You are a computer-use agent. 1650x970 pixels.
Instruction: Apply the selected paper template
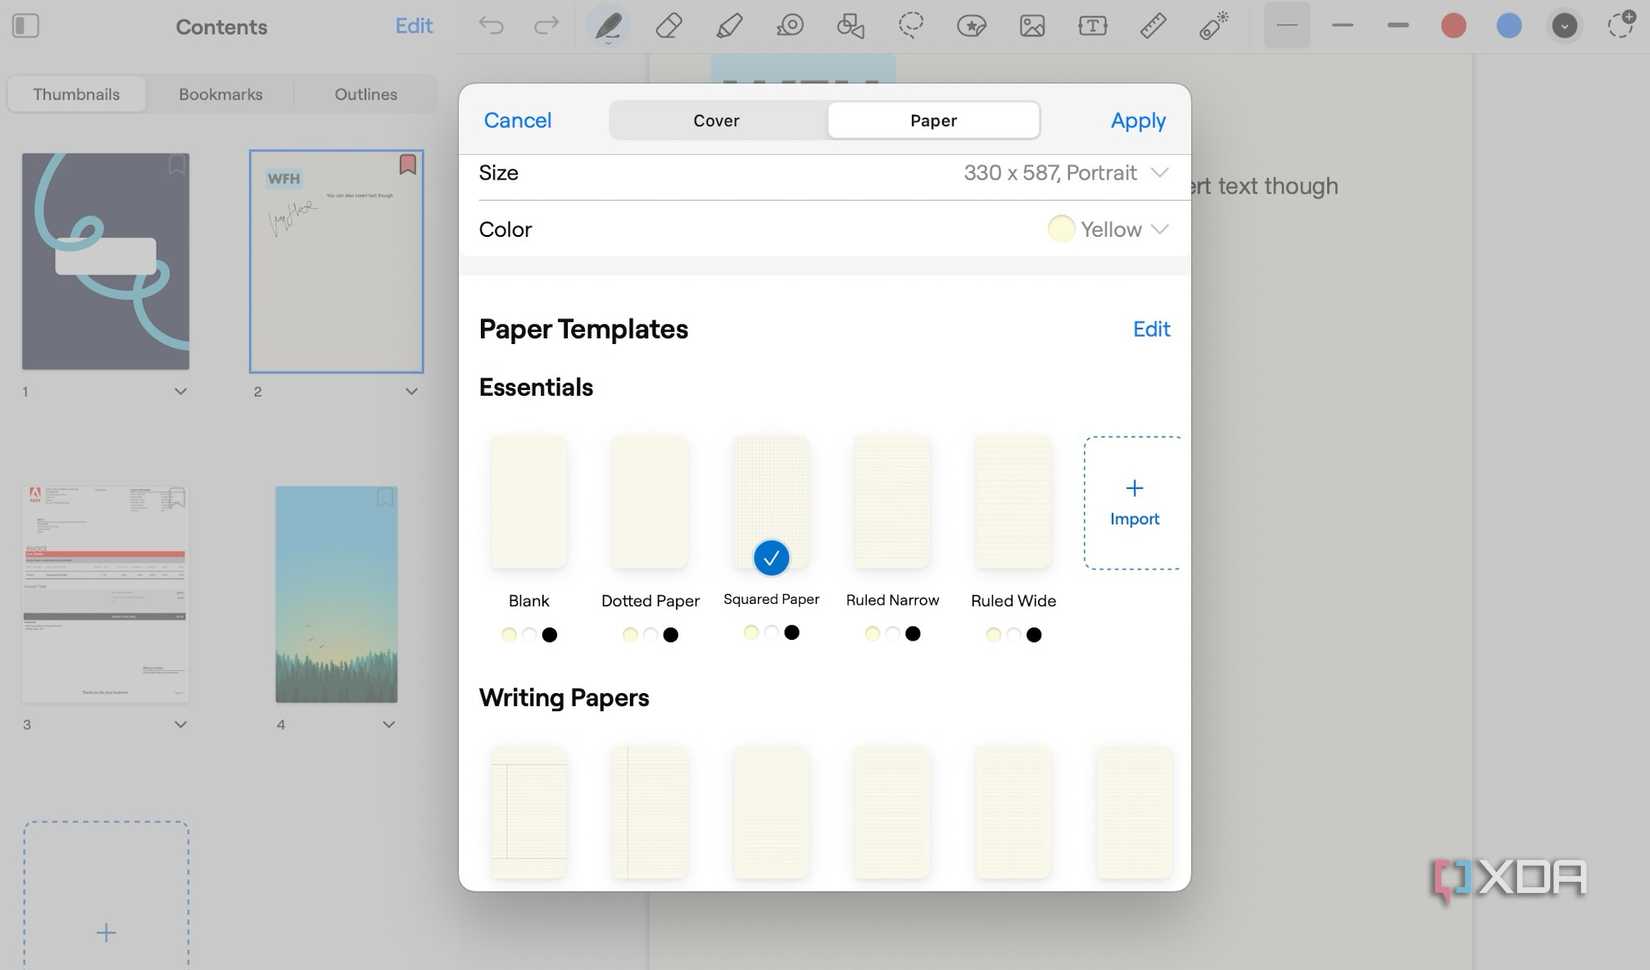(x=1137, y=120)
